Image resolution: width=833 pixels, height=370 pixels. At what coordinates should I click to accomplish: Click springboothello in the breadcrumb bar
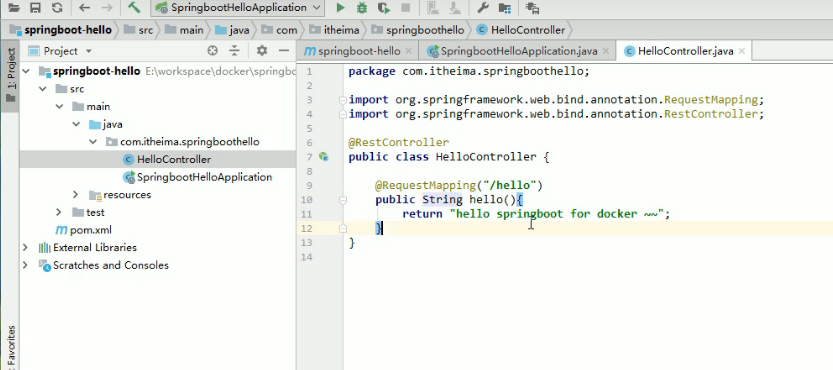pyautogui.click(x=418, y=30)
